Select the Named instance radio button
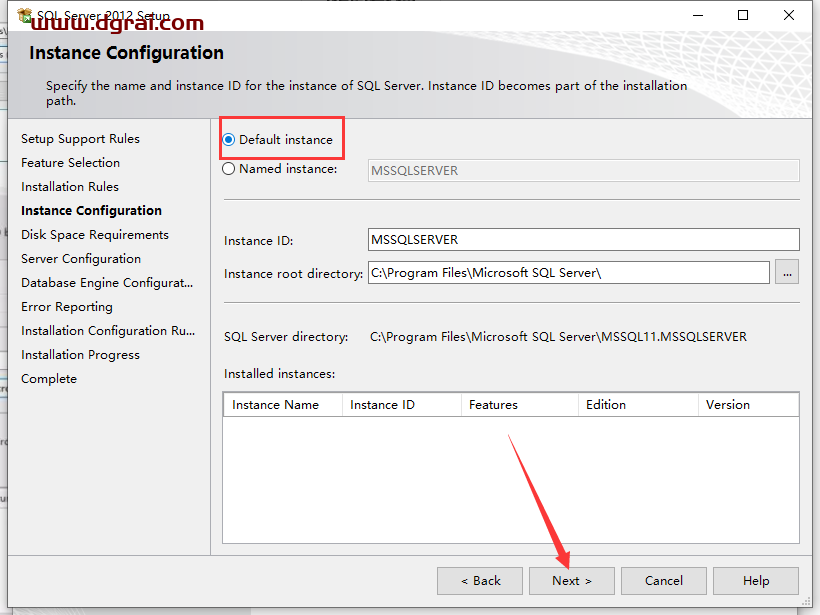 [x=229, y=169]
